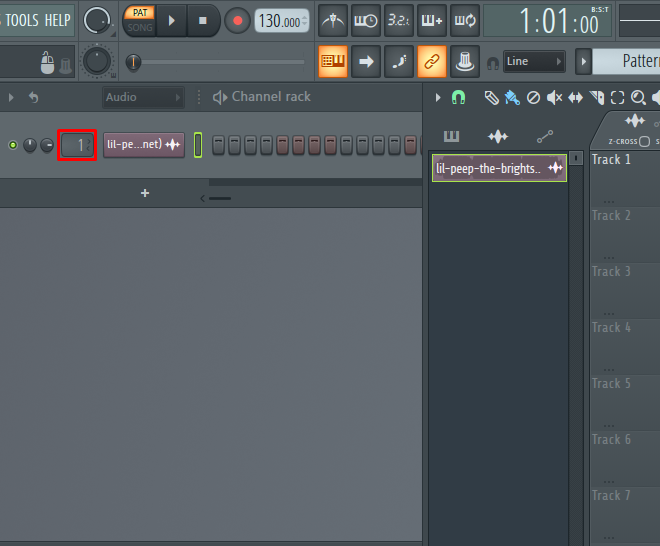660x546 pixels.
Task: Toggle multilink to controllers knob icon
Action: point(465,61)
